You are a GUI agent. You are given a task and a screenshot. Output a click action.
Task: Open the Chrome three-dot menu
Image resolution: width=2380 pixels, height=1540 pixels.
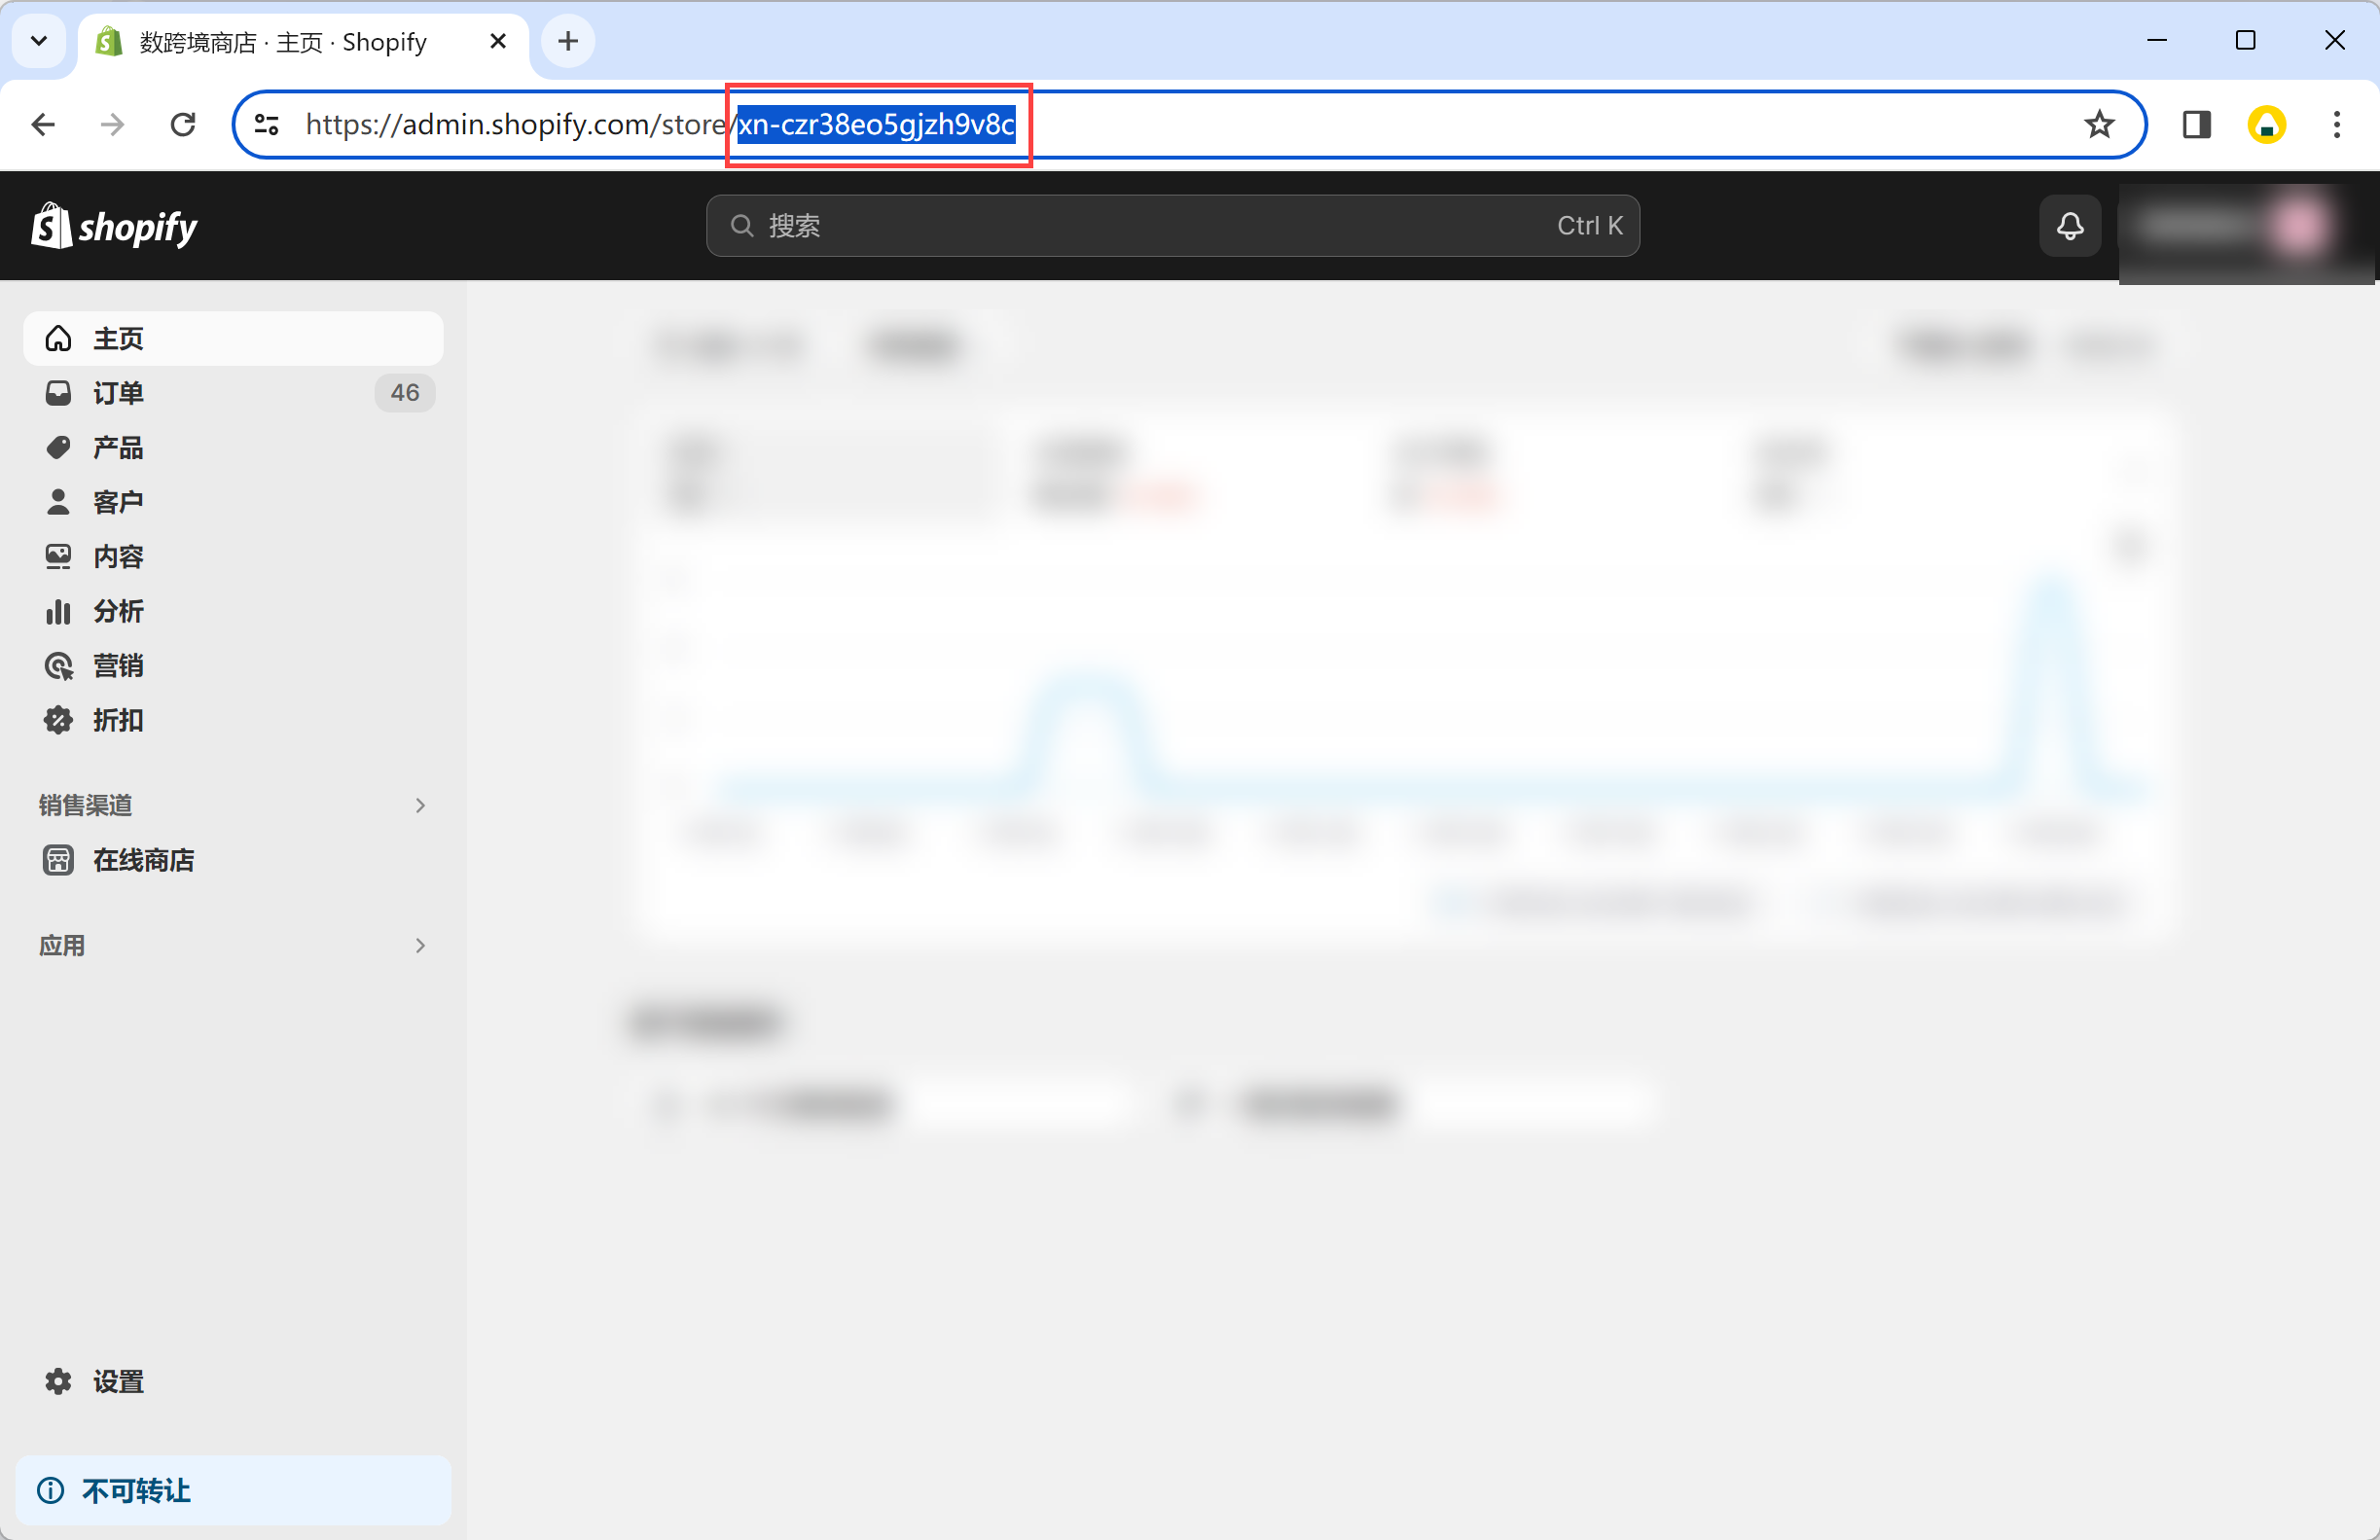[x=2336, y=125]
